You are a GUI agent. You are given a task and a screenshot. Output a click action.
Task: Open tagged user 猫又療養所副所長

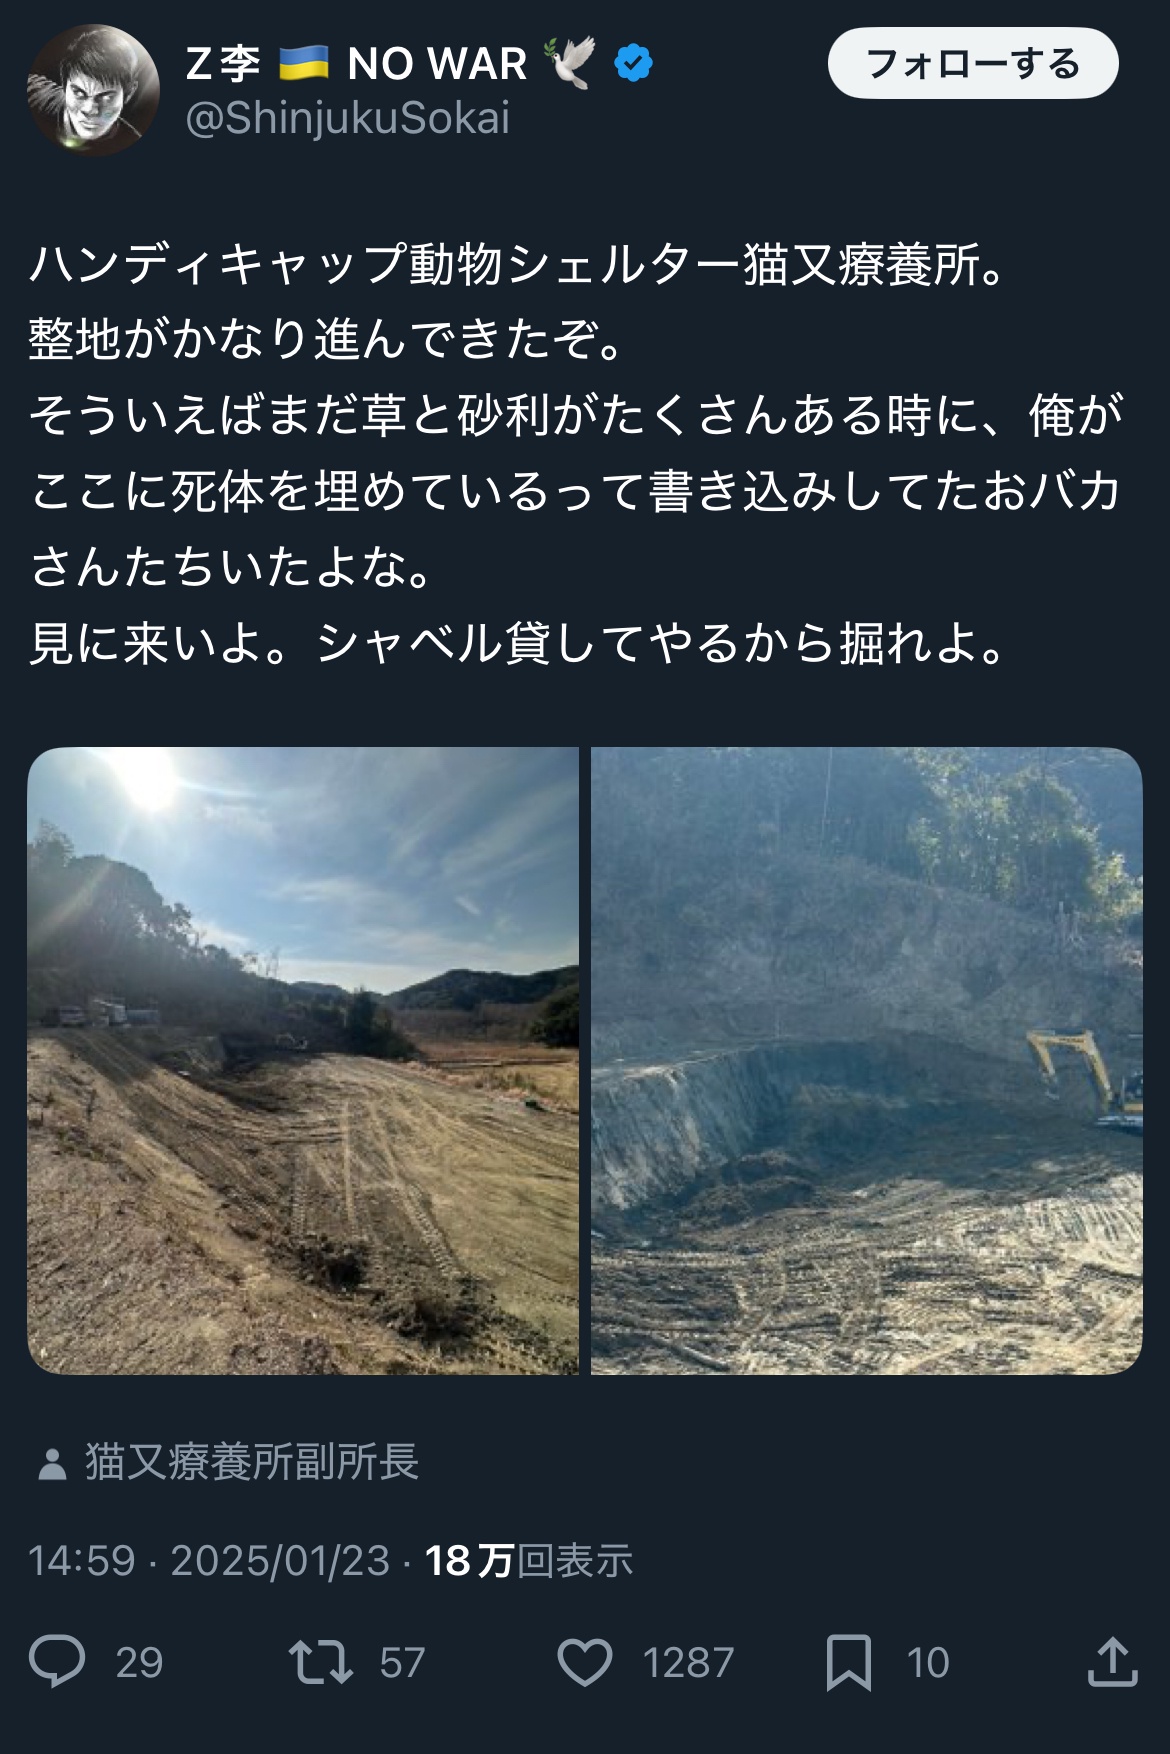click(x=251, y=1462)
